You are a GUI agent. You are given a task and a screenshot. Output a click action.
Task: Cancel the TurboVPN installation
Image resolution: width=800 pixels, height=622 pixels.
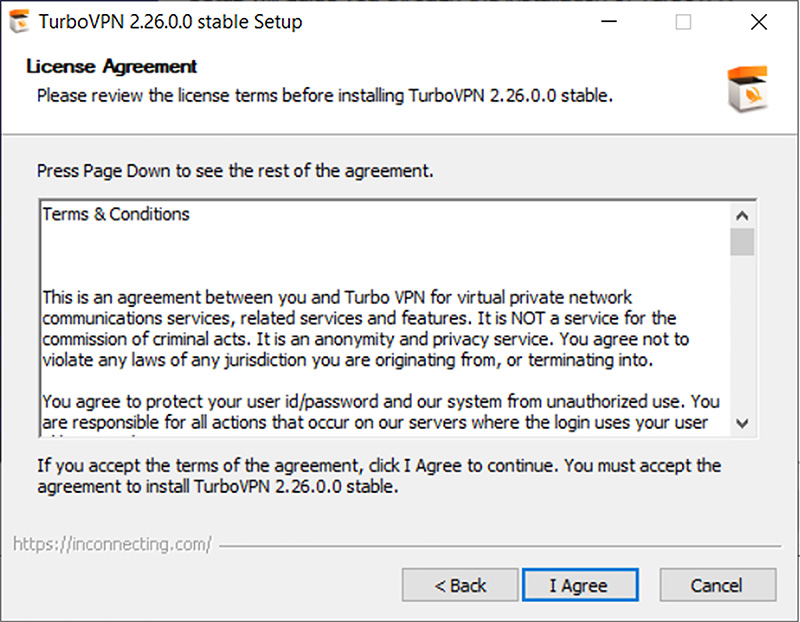point(717,585)
